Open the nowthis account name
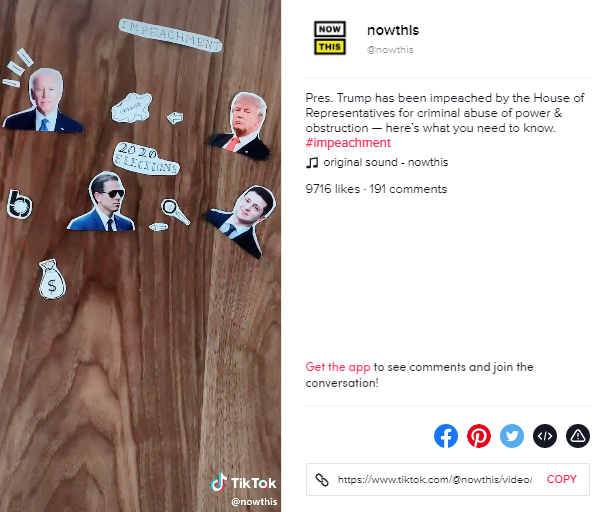The image size is (611, 512). [x=393, y=30]
